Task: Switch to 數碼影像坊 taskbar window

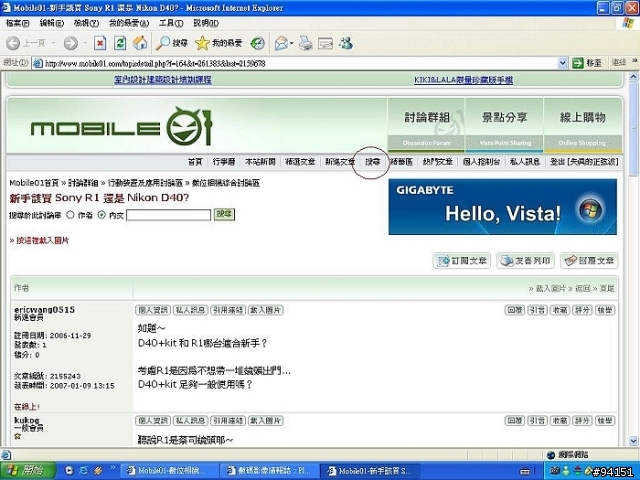Action: coord(270,471)
